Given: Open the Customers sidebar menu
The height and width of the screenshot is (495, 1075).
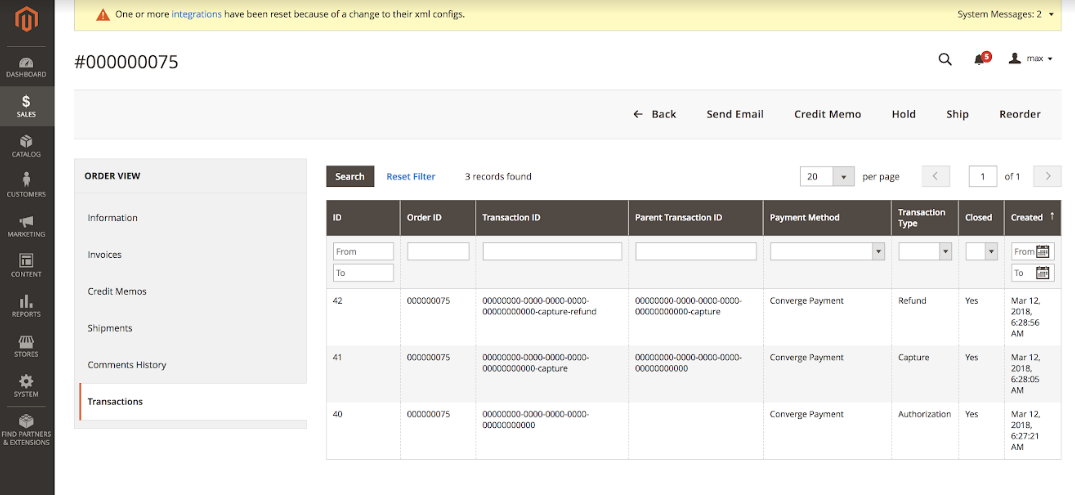Looking at the screenshot, I should coord(27,186).
